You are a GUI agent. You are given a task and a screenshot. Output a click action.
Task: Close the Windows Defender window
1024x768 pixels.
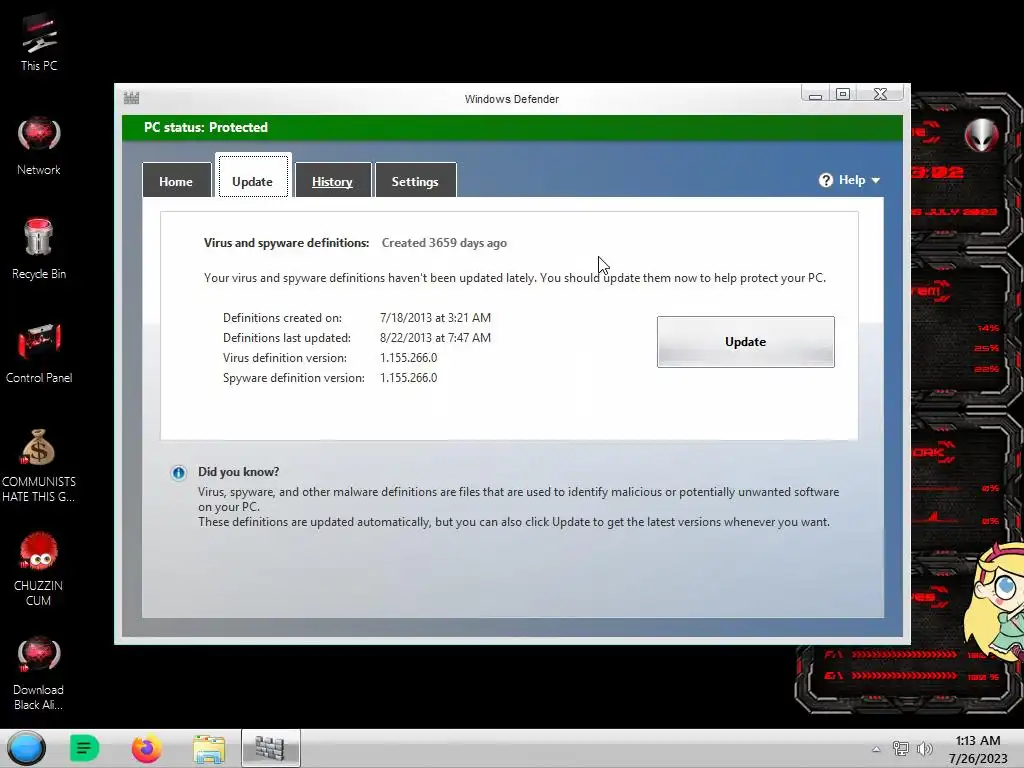coord(880,95)
